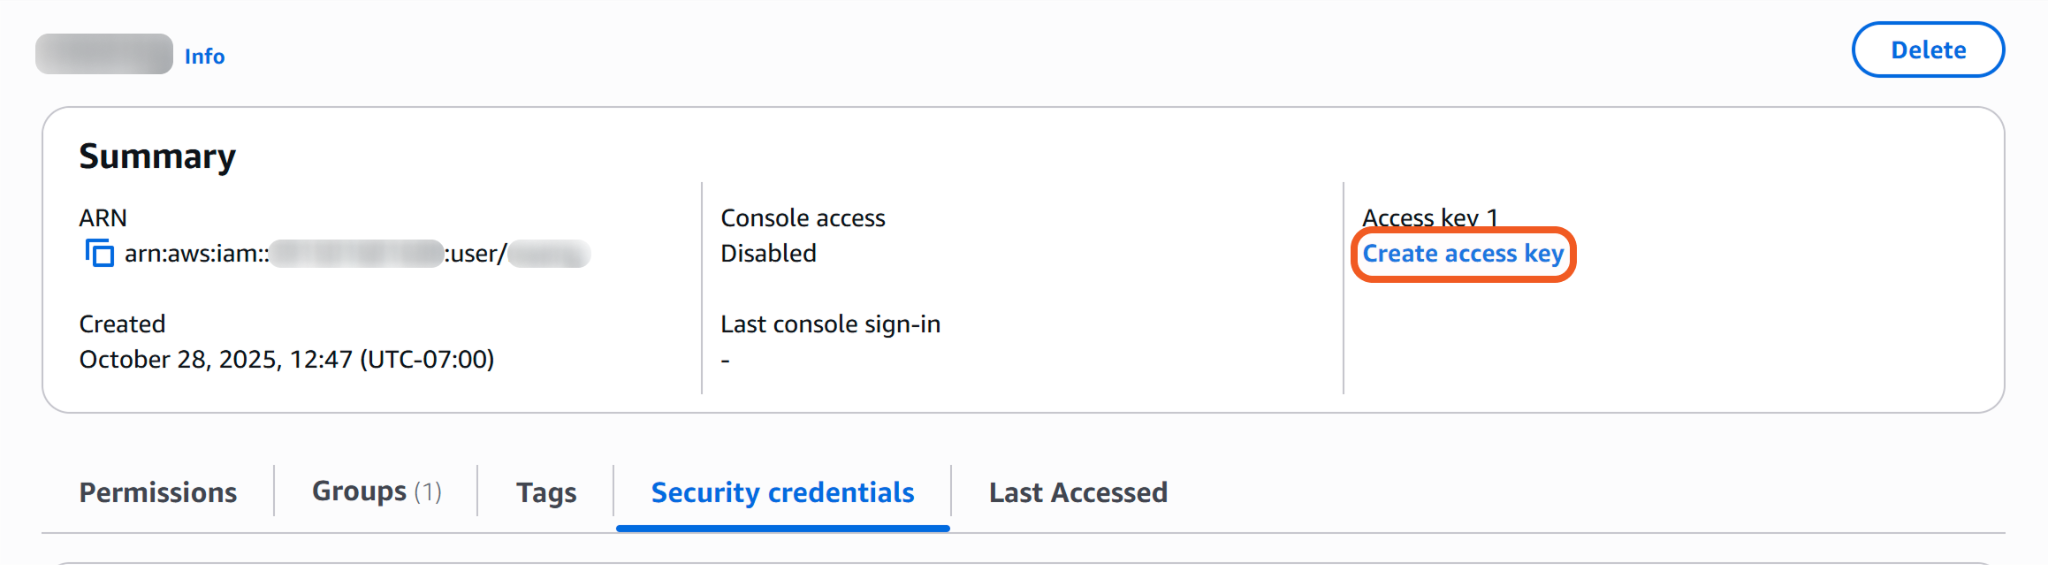
Task: Click the Created field label
Action: click(x=122, y=324)
